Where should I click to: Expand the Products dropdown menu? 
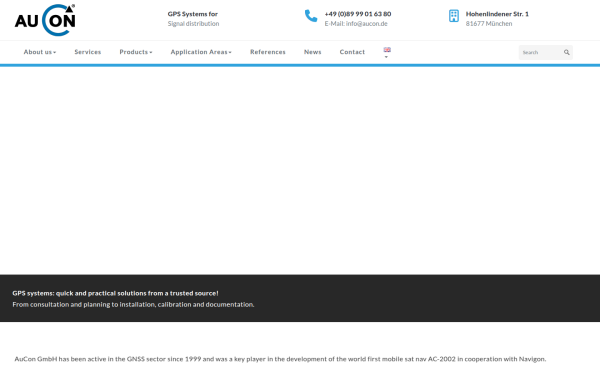click(x=136, y=52)
